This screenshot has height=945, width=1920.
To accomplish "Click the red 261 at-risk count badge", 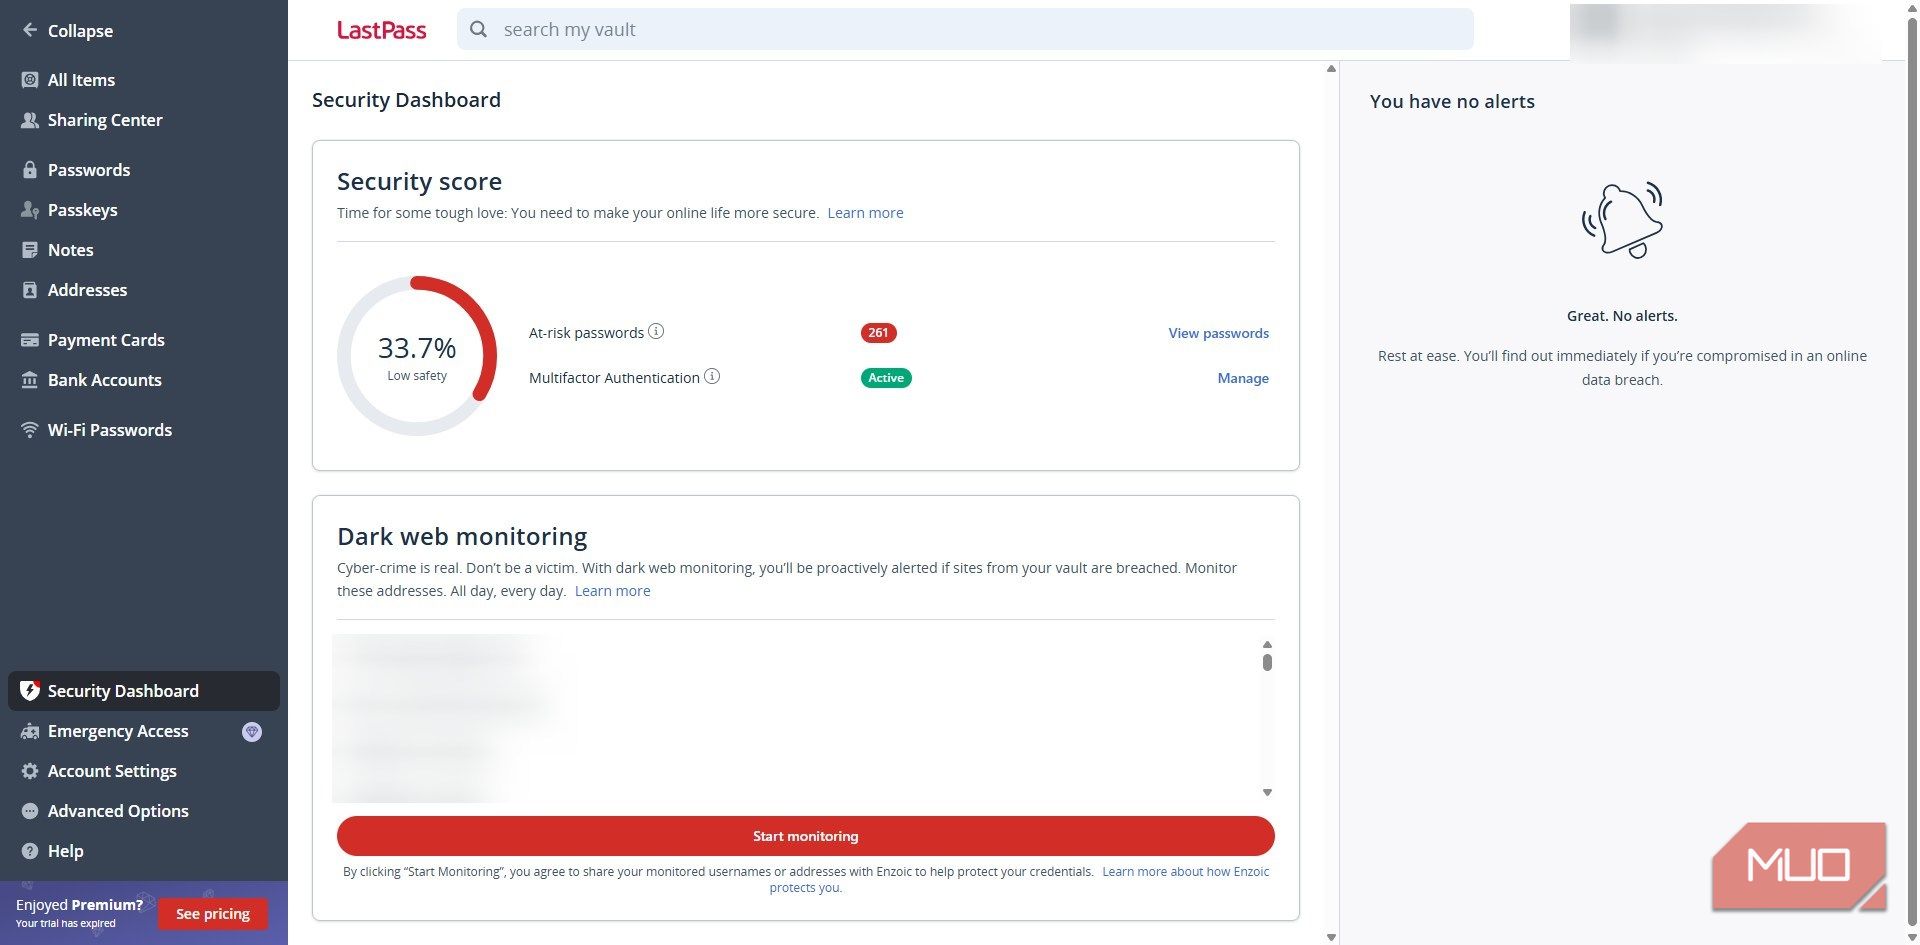I will point(878,333).
